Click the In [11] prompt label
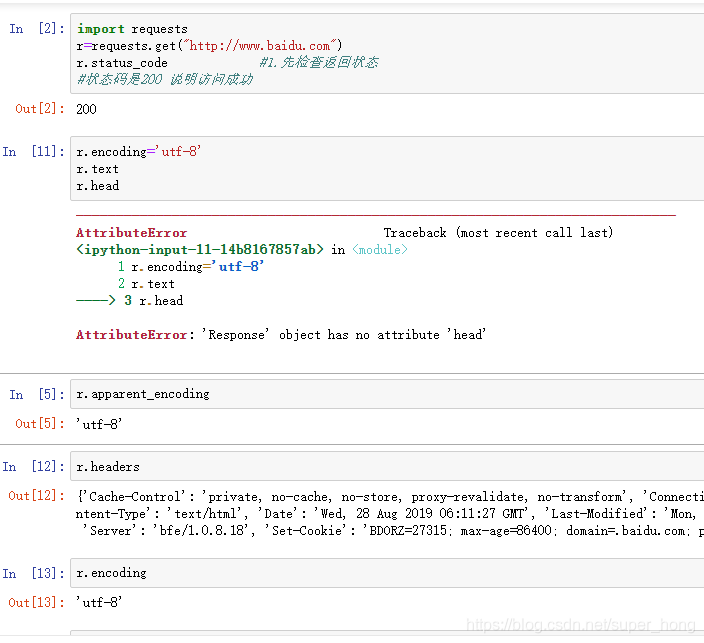 (x=34, y=152)
